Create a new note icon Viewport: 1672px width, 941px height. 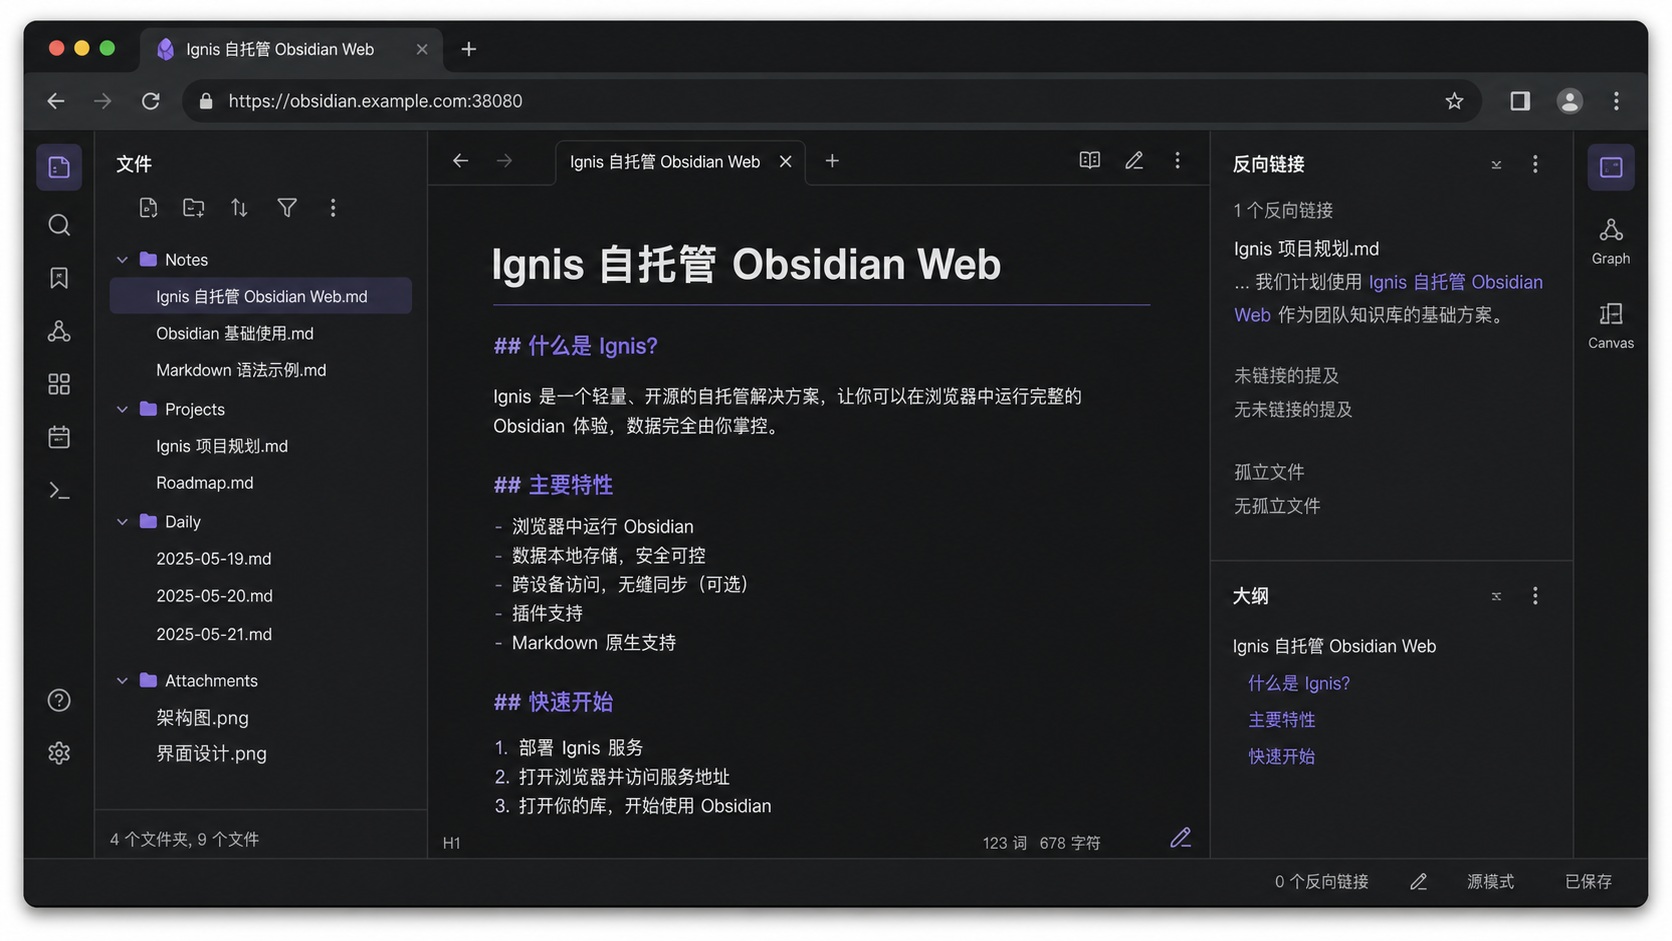point(148,208)
